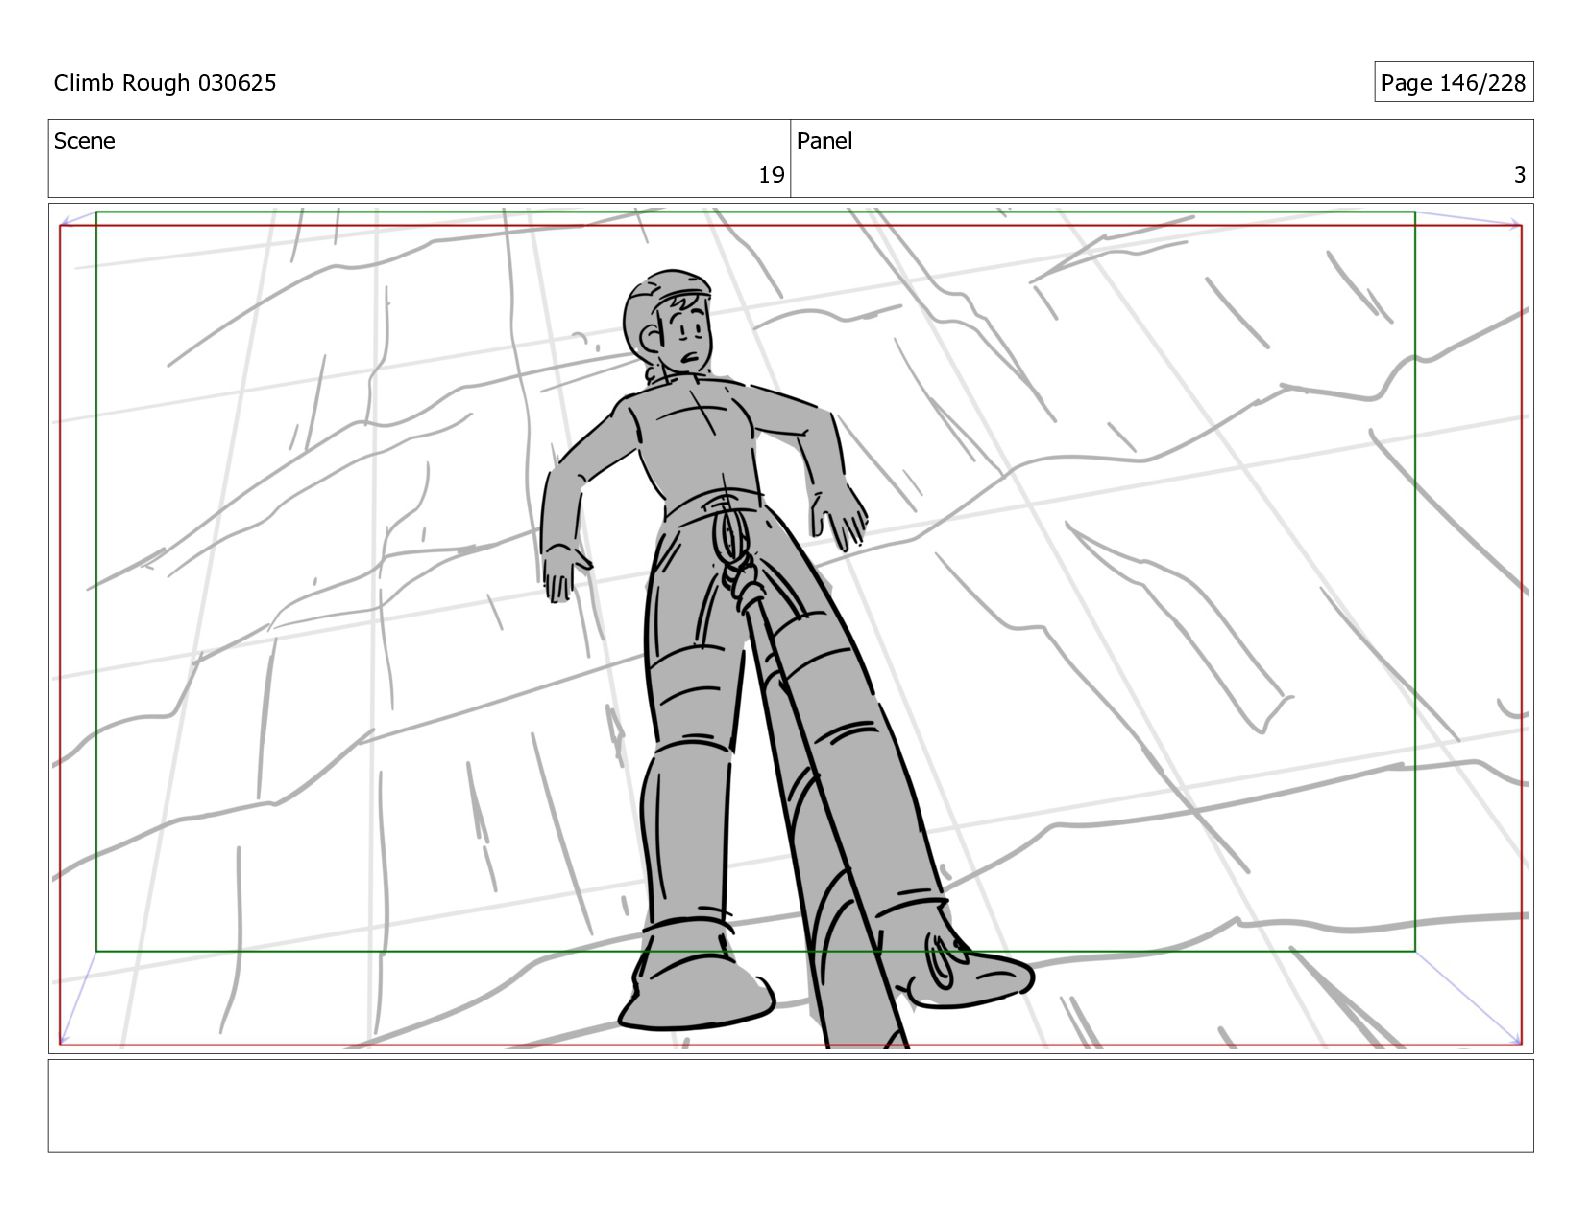This screenshot has width=1584, height=1224.
Task: Click the Page 146/228 indicator box
Action: coord(1453,83)
